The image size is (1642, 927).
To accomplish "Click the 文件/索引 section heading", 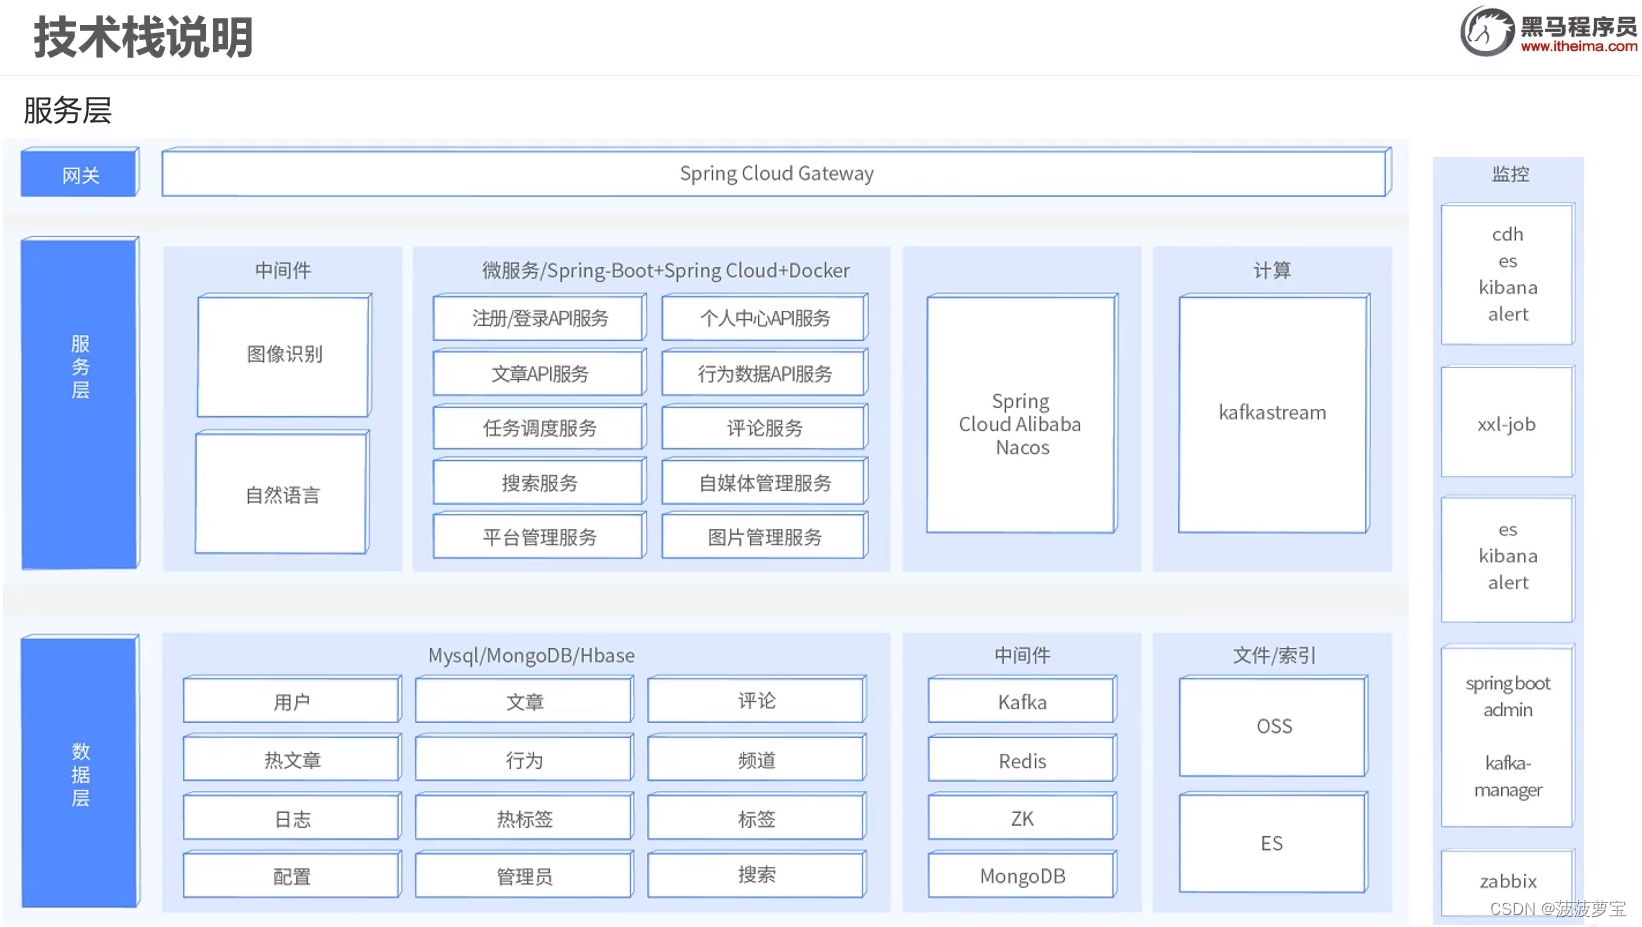I will (1273, 655).
